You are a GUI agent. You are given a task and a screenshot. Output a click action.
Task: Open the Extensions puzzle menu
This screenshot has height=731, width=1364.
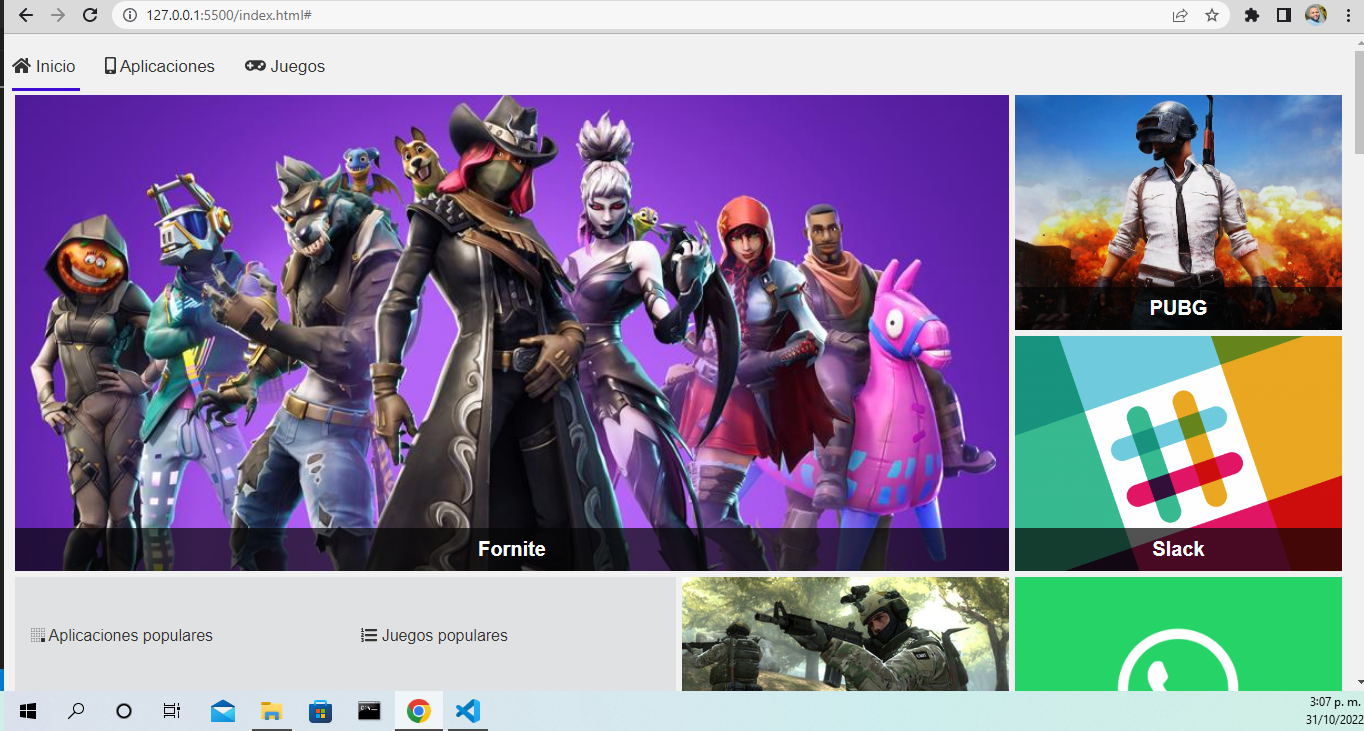click(1252, 15)
